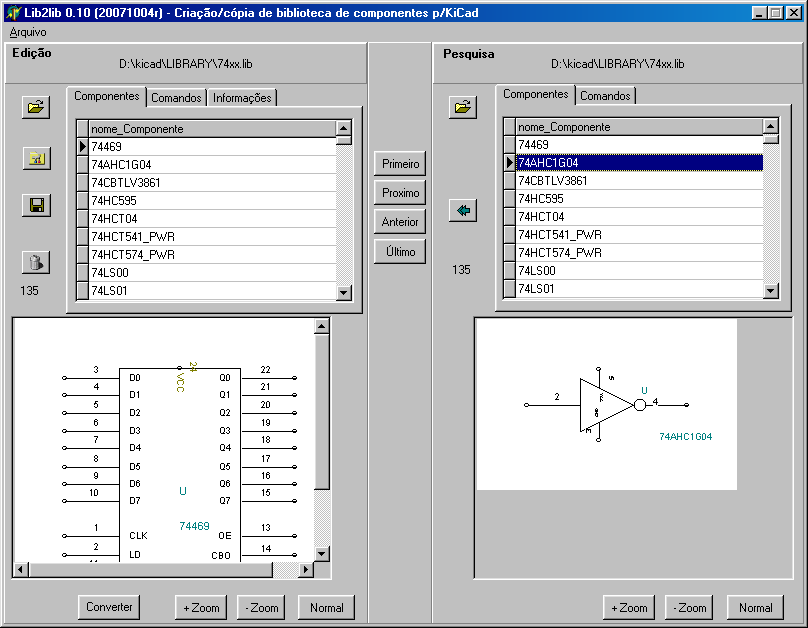Open the Arquivo menu
The width and height of the screenshot is (808, 628).
[x=28, y=32]
